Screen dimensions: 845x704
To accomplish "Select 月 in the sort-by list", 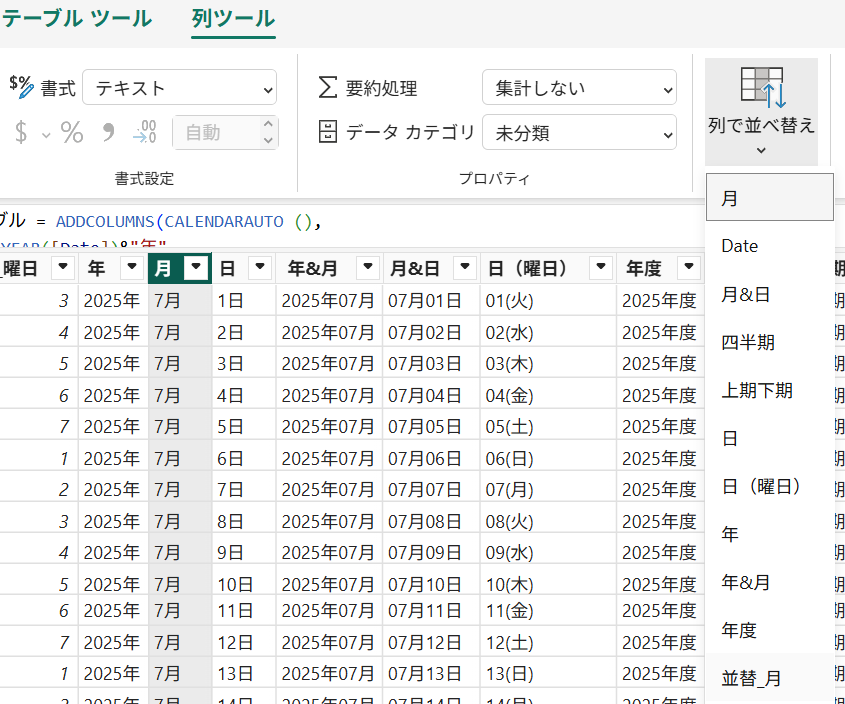I will (x=770, y=198).
